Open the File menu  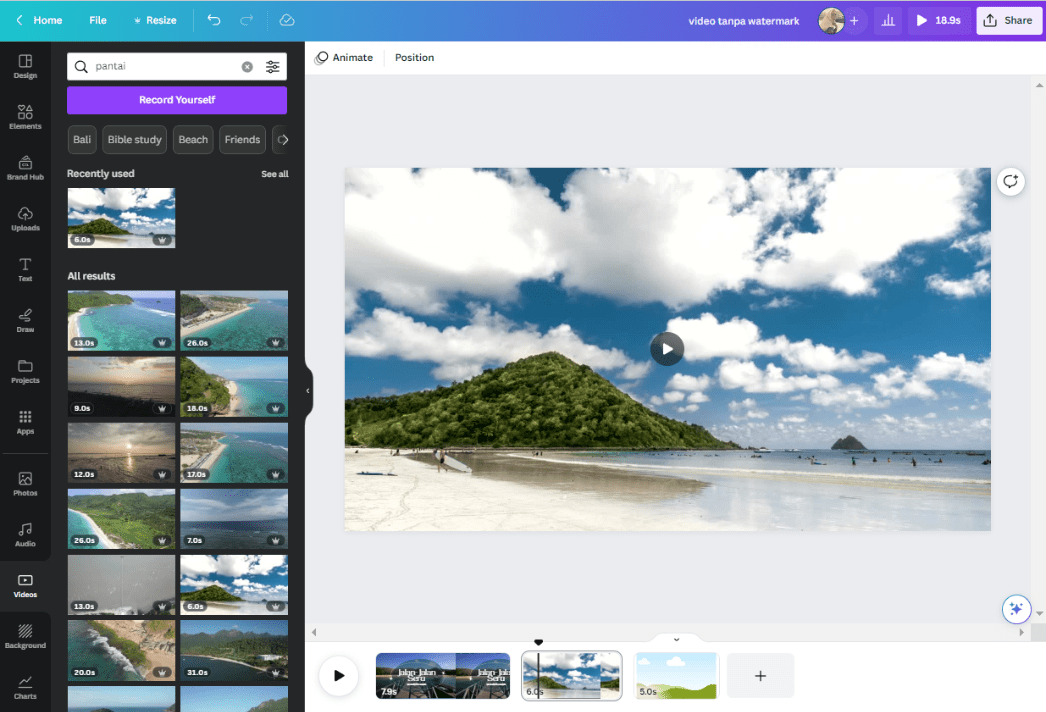click(x=97, y=19)
